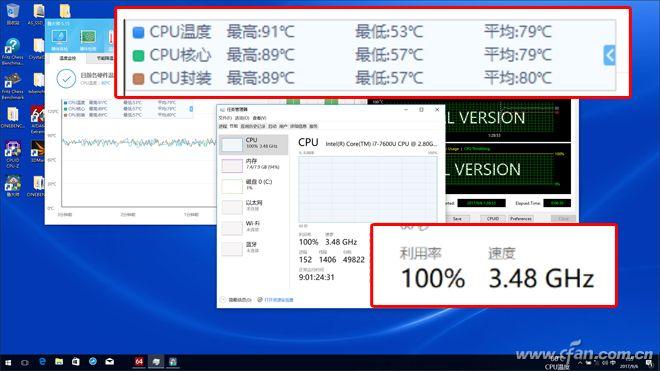
Task: Expand the system tray hidden icons chevron
Action: pos(580,363)
